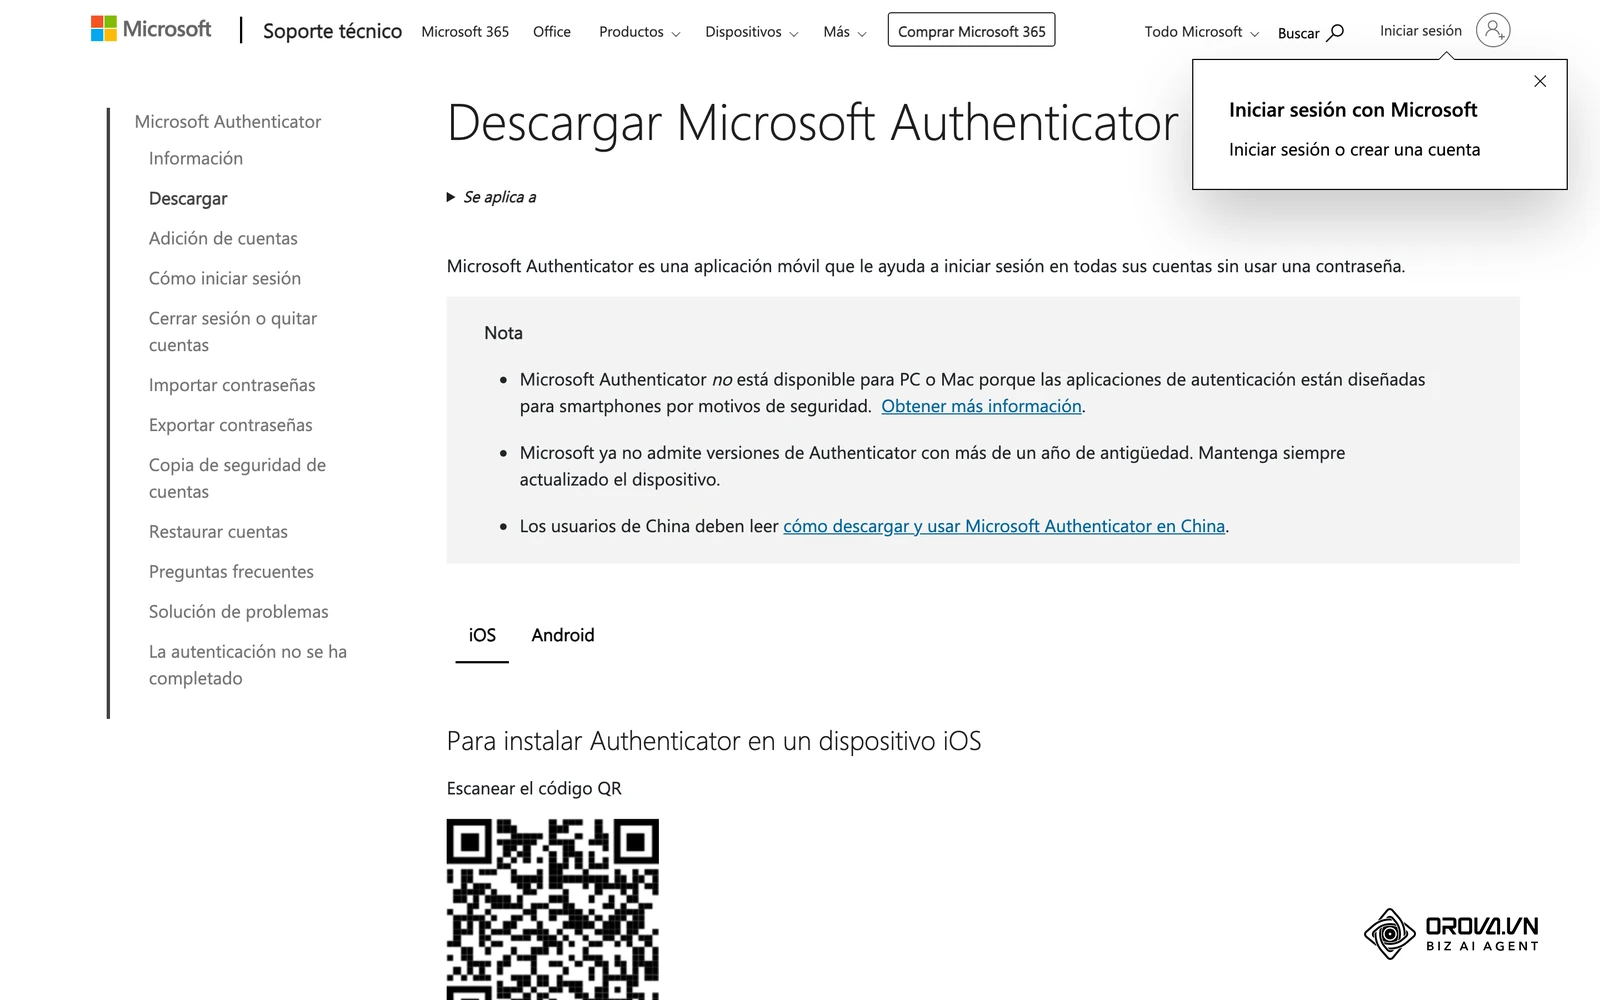Click Comprar Microsoft 365 button
Screen dimensions: 1600x1000
(971, 31)
